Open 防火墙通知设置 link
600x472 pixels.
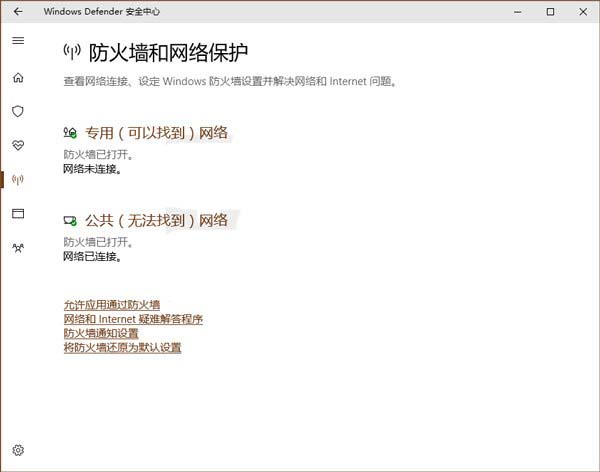click(x=101, y=333)
